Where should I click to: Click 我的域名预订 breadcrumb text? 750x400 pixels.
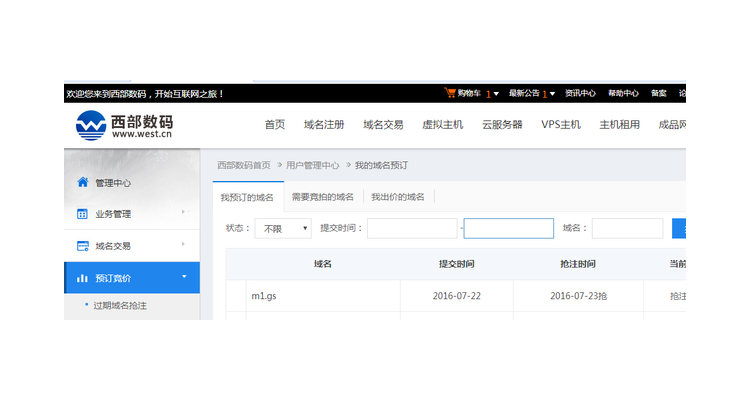(382, 165)
